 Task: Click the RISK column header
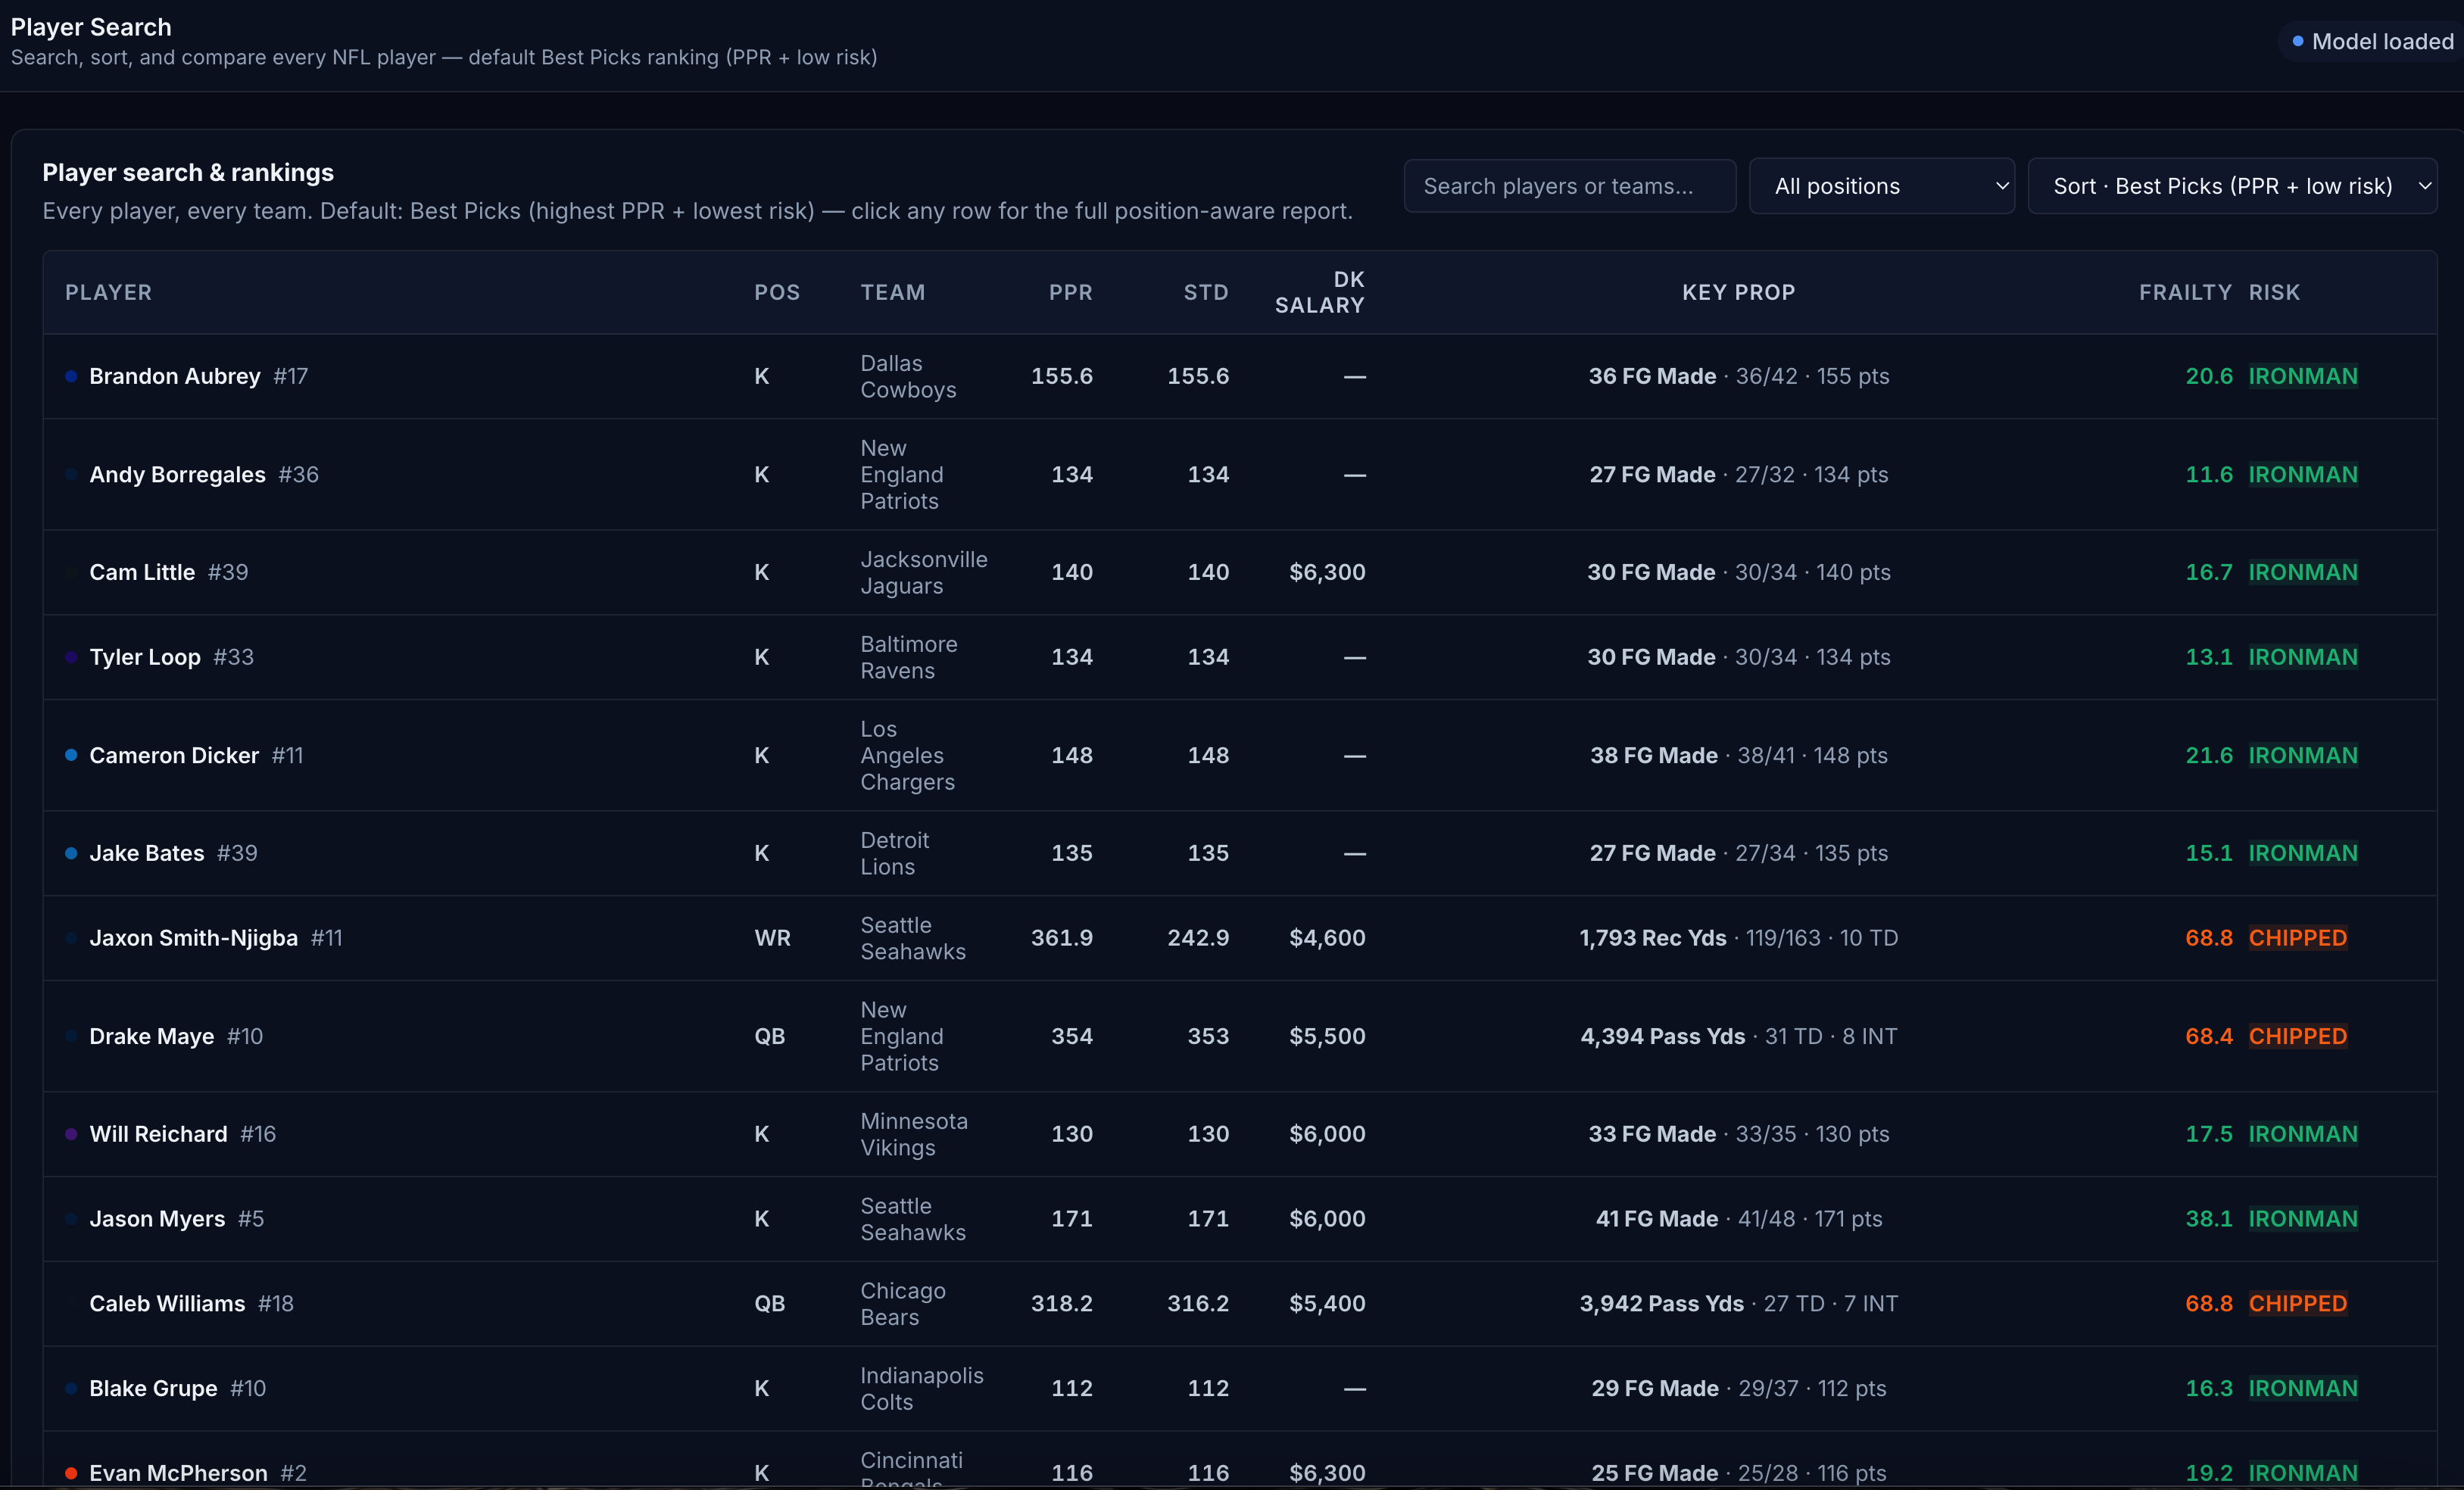click(x=2274, y=292)
